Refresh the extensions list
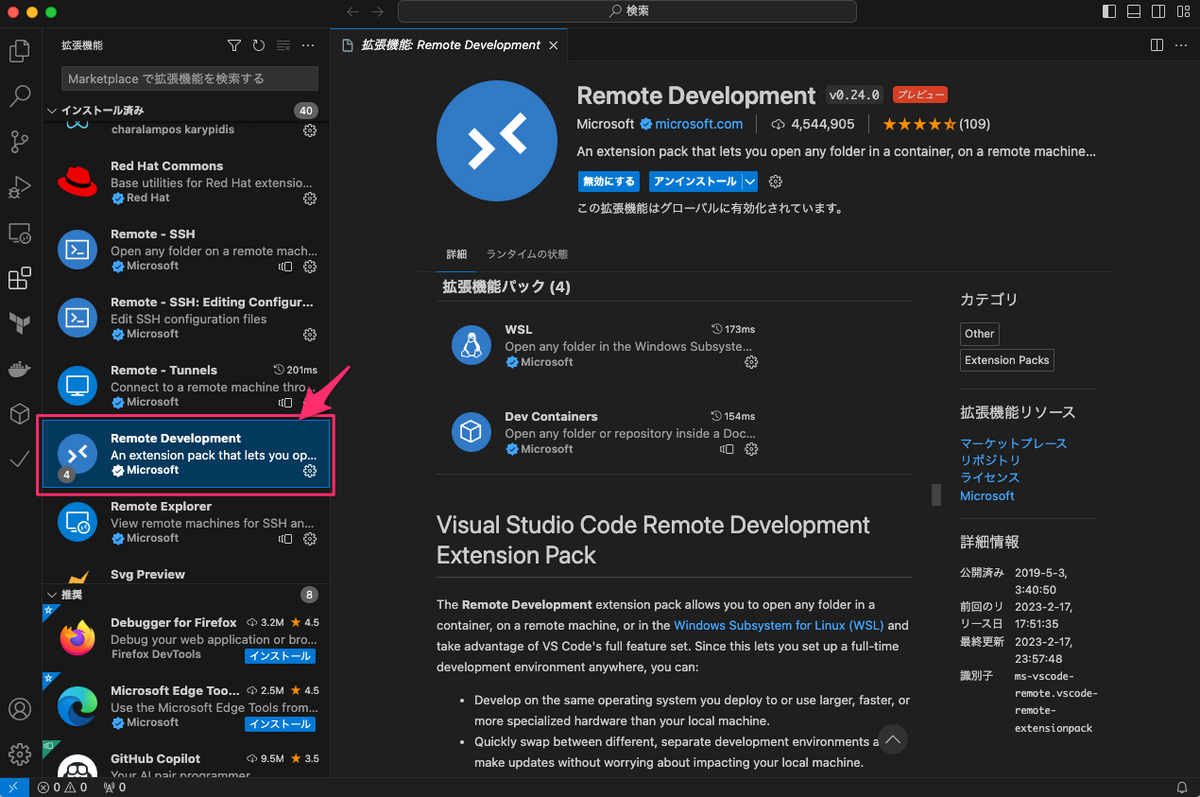The image size is (1200, 797). [x=259, y=46]
